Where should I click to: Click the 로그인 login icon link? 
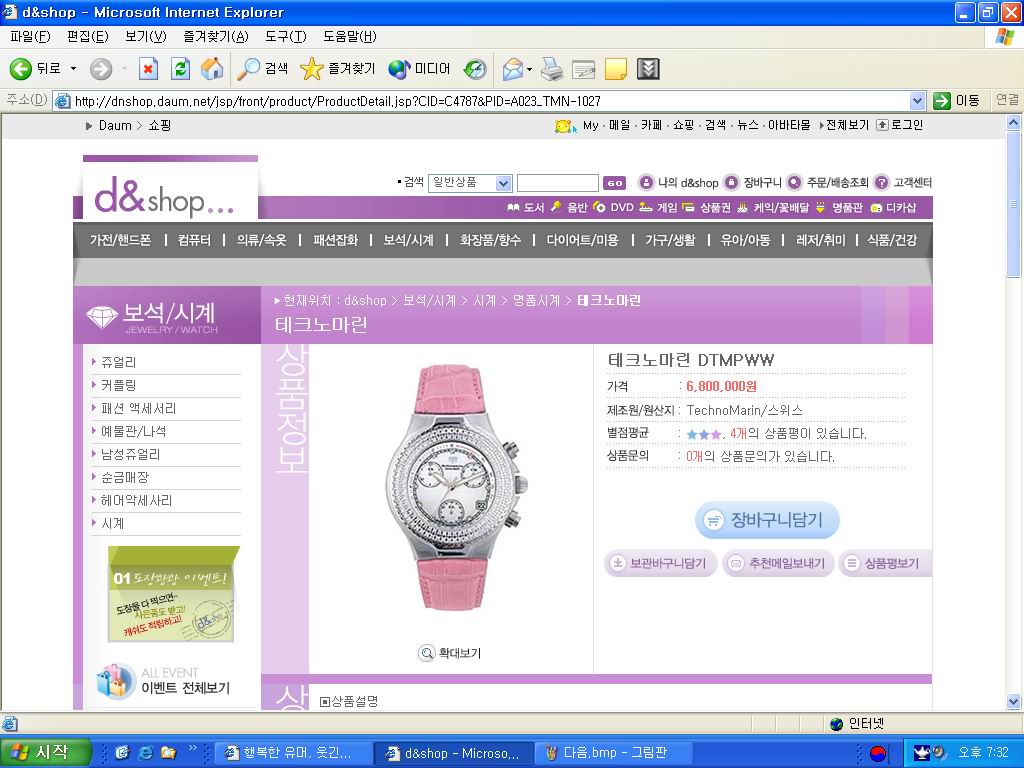point(899,125)
